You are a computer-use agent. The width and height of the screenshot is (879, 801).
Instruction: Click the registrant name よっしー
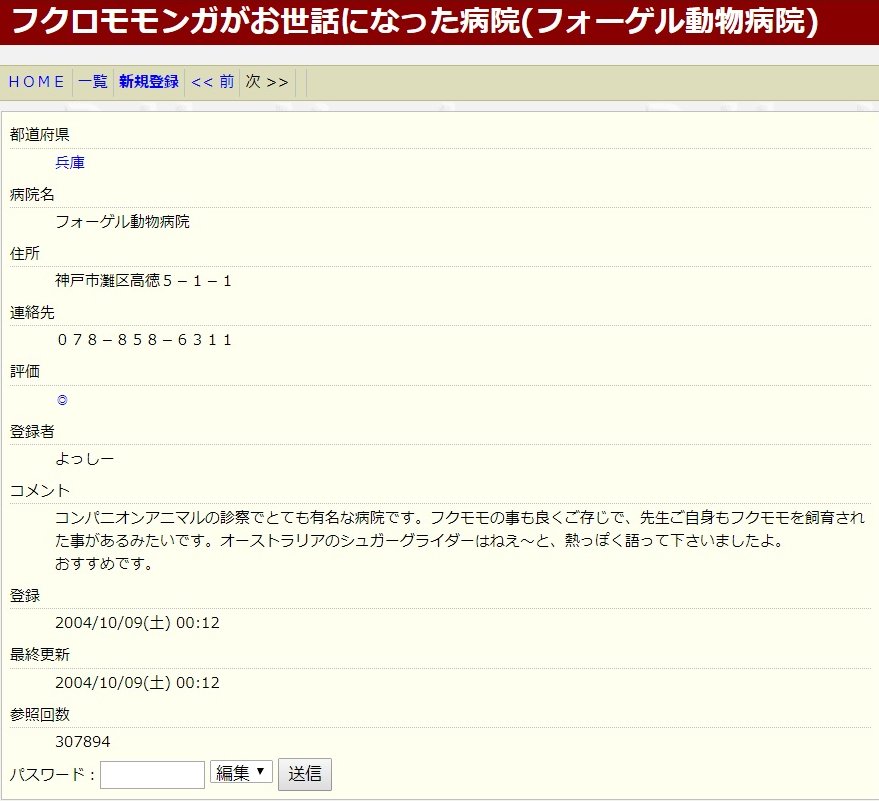tap(85, 459)
